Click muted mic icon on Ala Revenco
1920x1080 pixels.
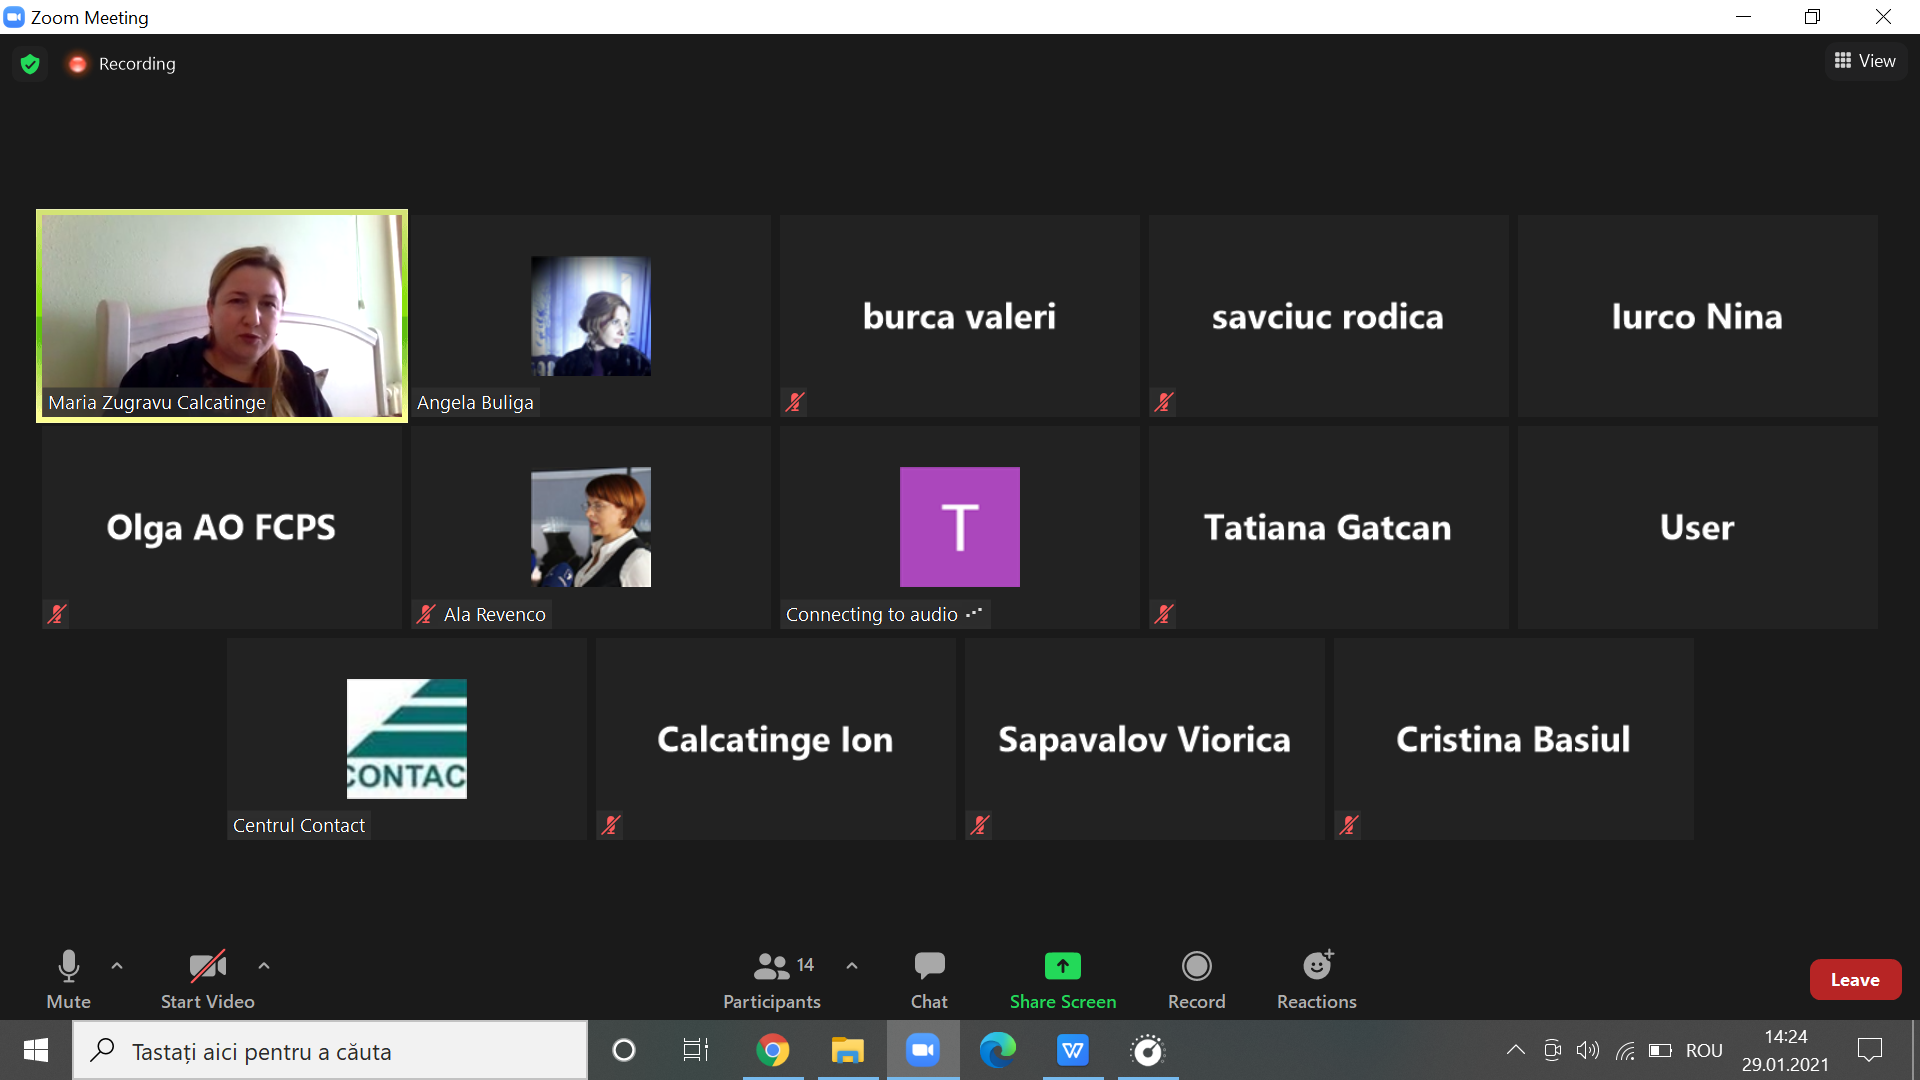(x=427, y=614)
